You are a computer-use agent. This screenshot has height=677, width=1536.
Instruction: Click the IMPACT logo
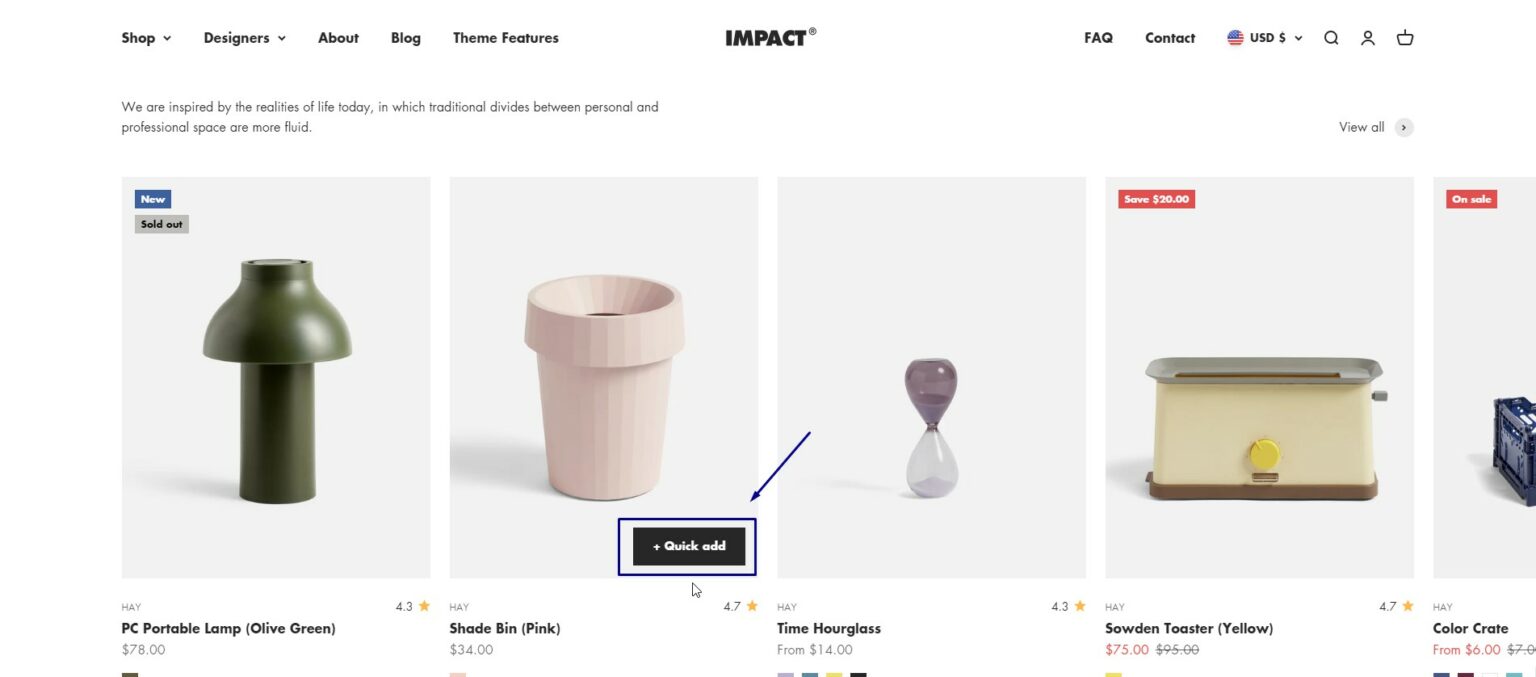[770, 36]
